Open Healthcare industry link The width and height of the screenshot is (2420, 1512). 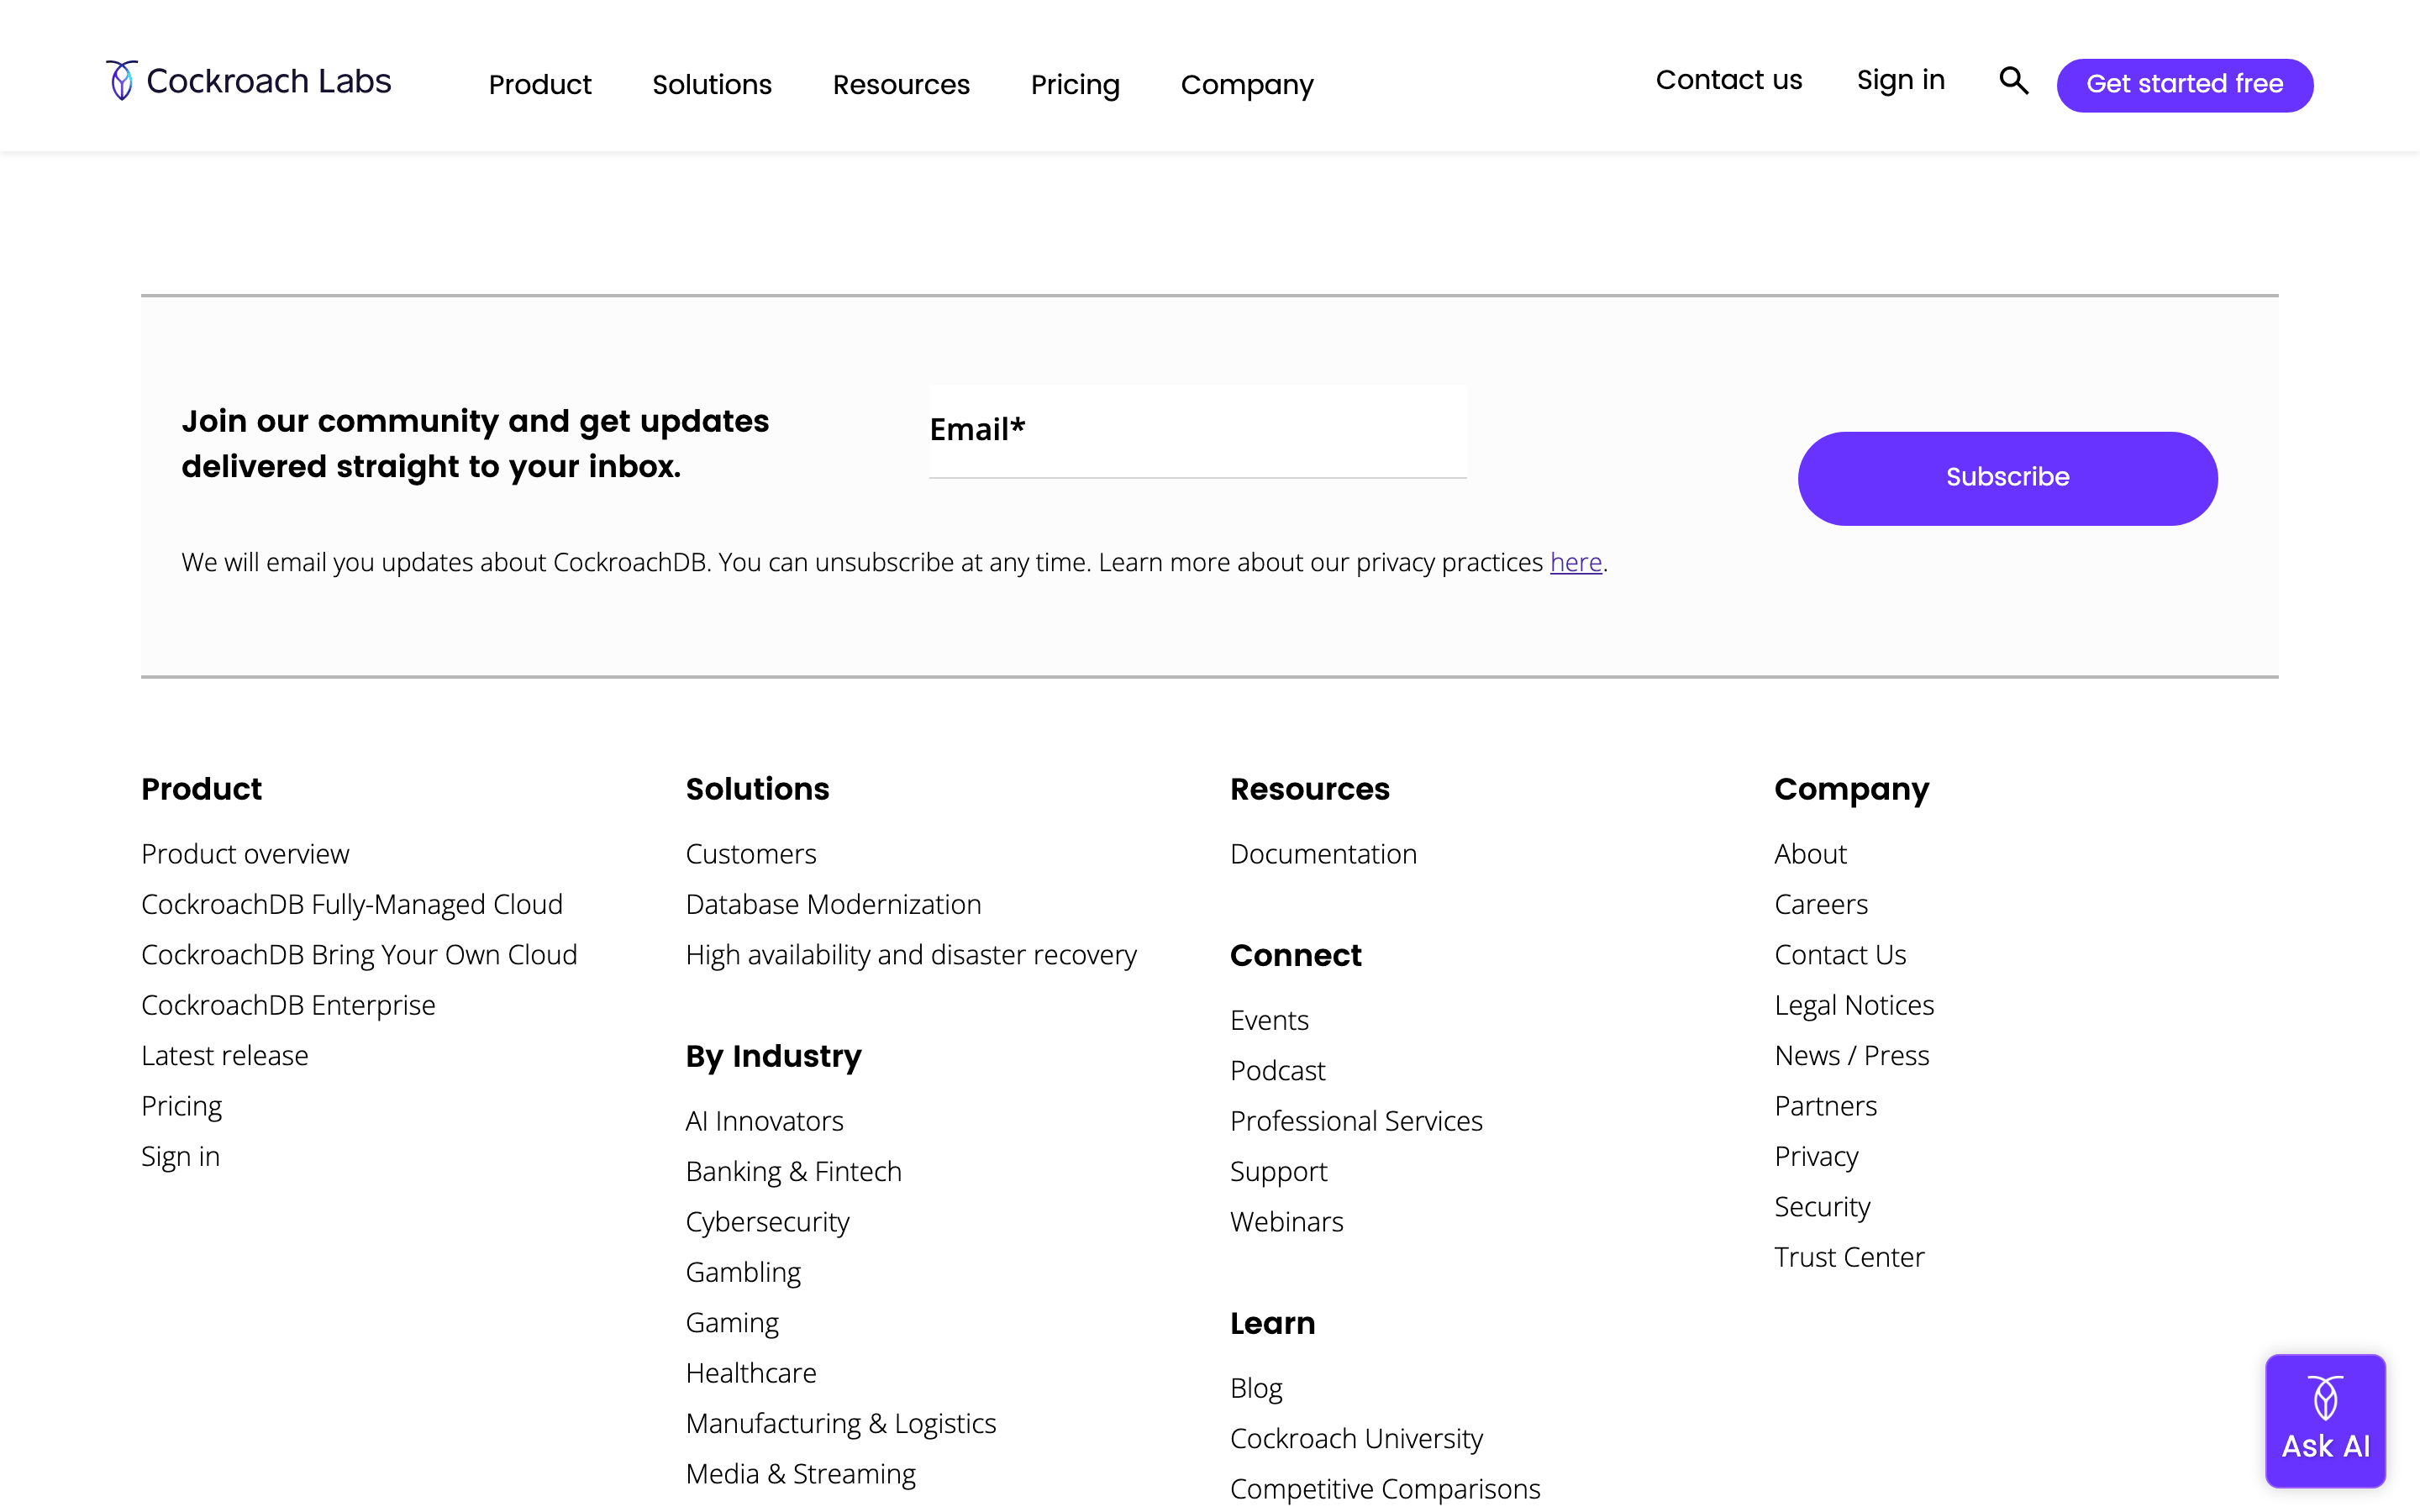[x=751, y=1373]
